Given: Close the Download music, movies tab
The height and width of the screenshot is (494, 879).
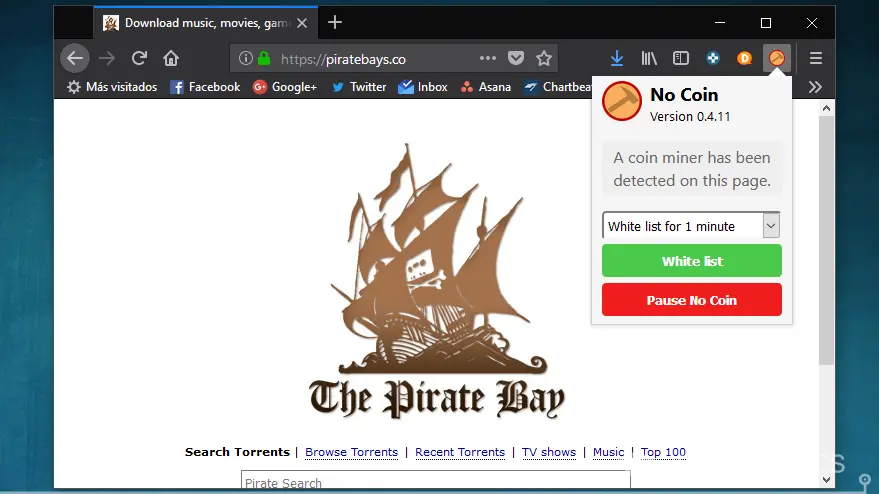Looking at the screenshot, I should [x=302, y=23].
